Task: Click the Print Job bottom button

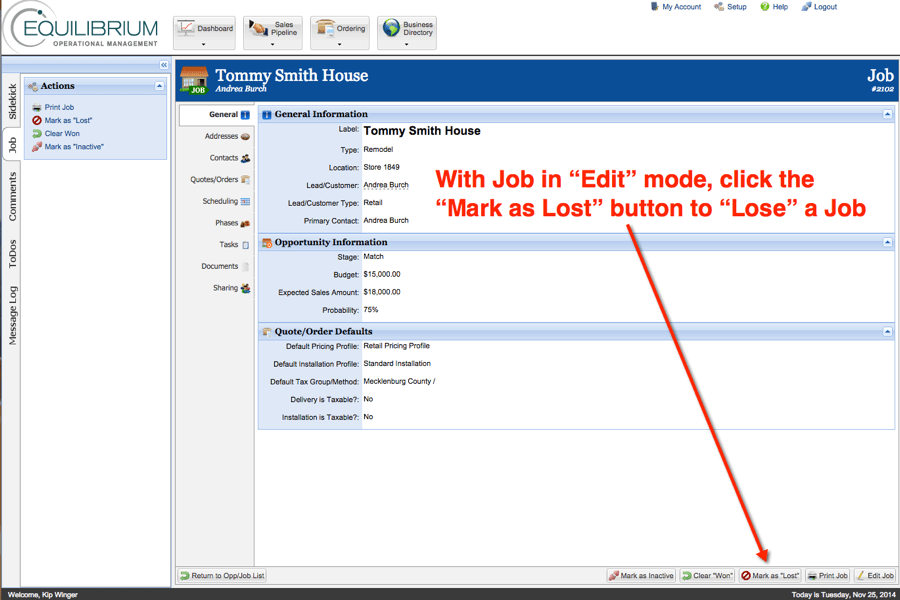Action: coord(827,575)
